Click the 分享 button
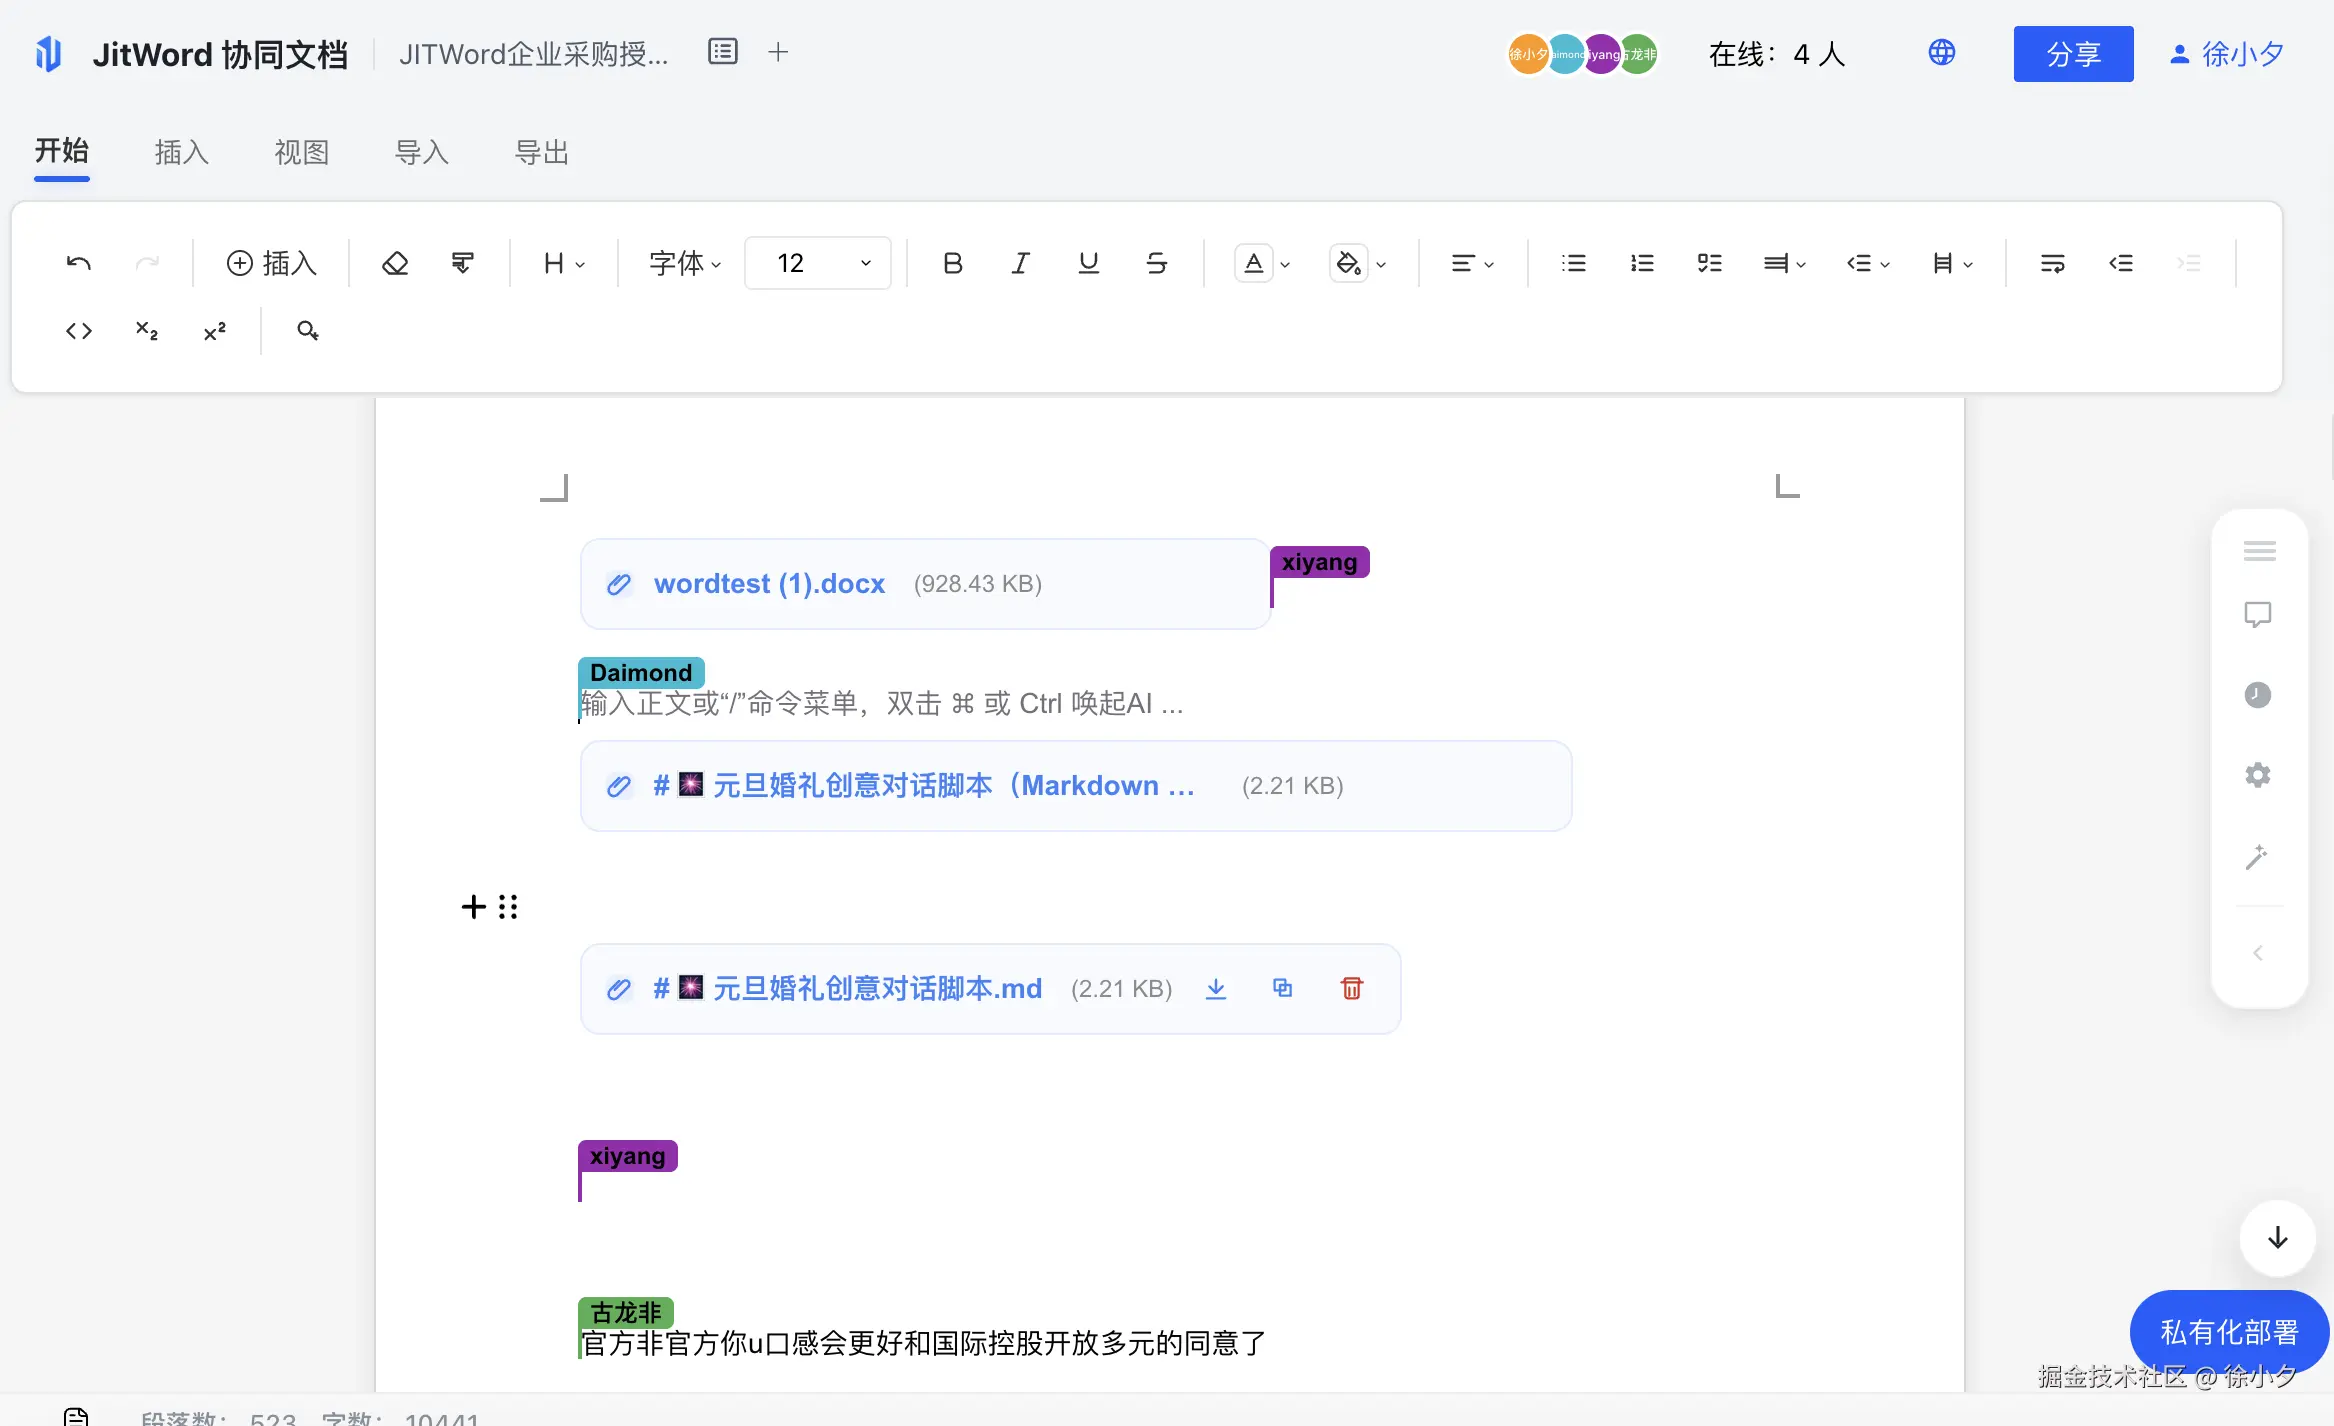 tap(2072, 54)
